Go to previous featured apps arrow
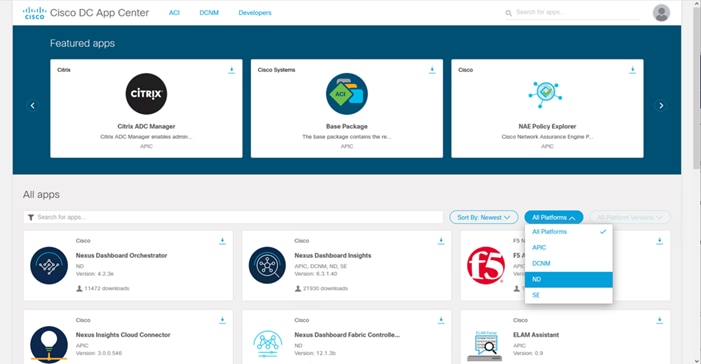Screen dimensions: 701x364 33,106
